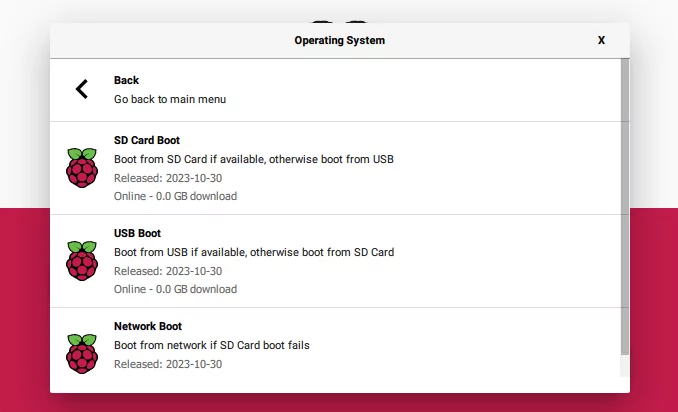Image resolution: width=678 pixels, height=412 pixels.
Task: Click the SD Card Boot release date line
Action: 168,178
